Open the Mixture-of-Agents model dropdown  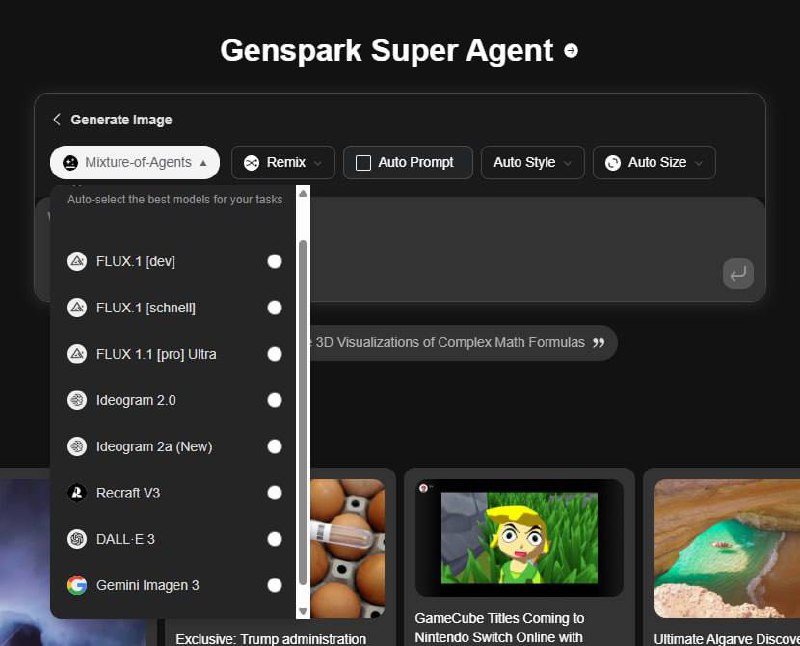coord(135,163)
